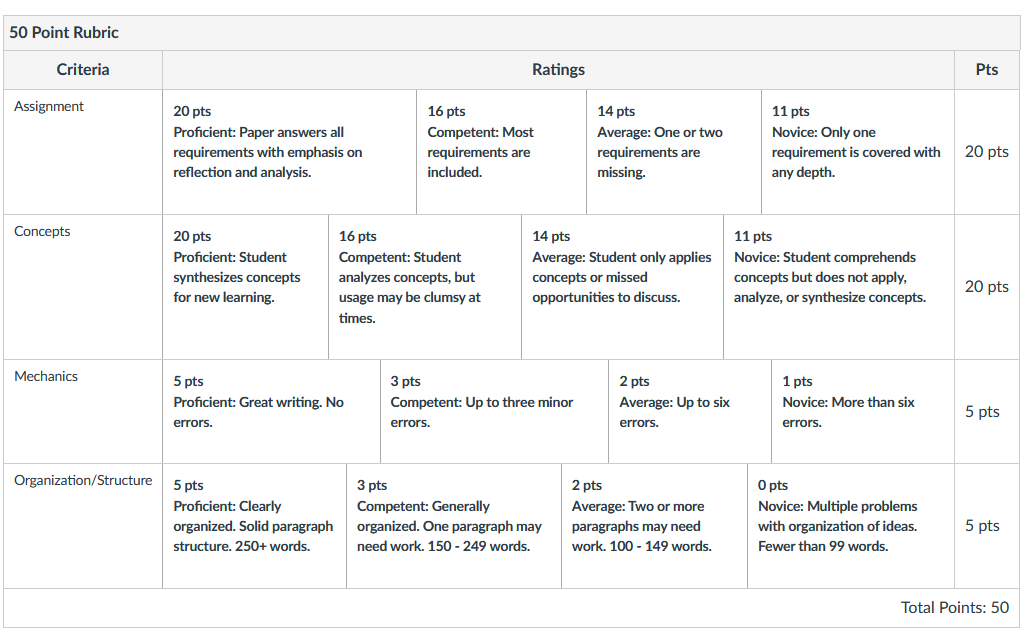1024x634 pixels.
Task: Select the 3 pts Competent Mechanics rating
Action: point(494,411)
